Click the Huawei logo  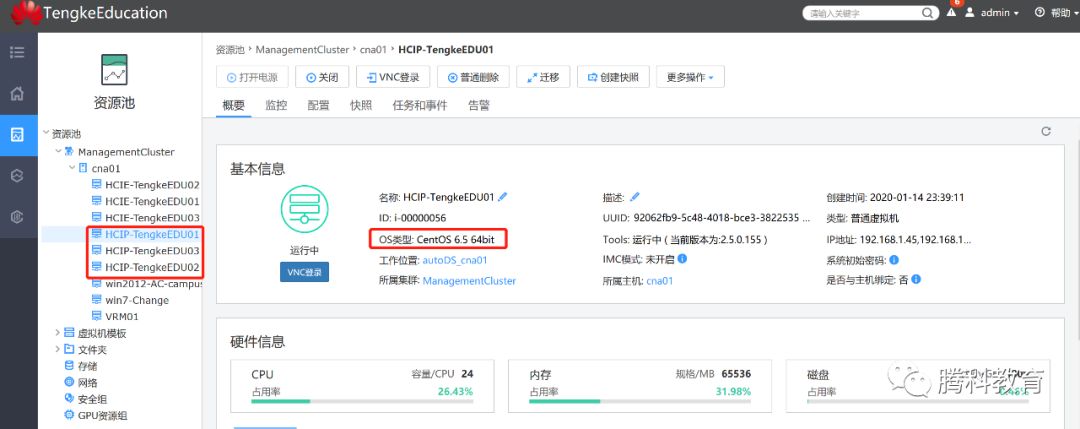click(26, 12)
